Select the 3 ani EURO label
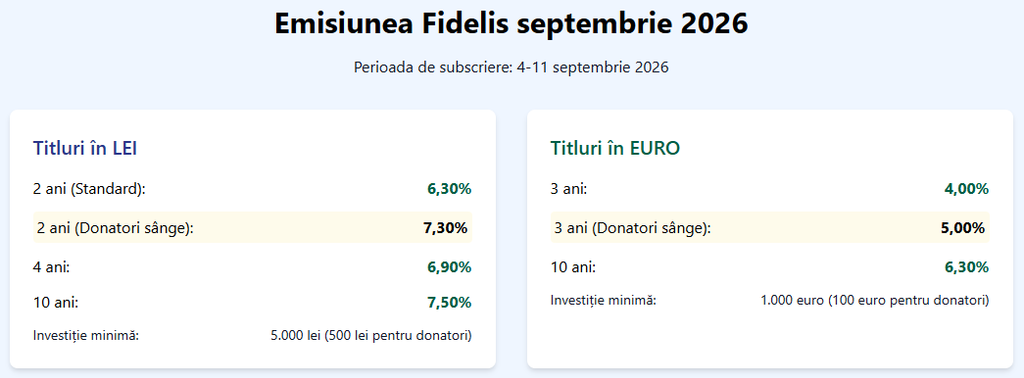1024x378 pixels. [x=569, y=189]
